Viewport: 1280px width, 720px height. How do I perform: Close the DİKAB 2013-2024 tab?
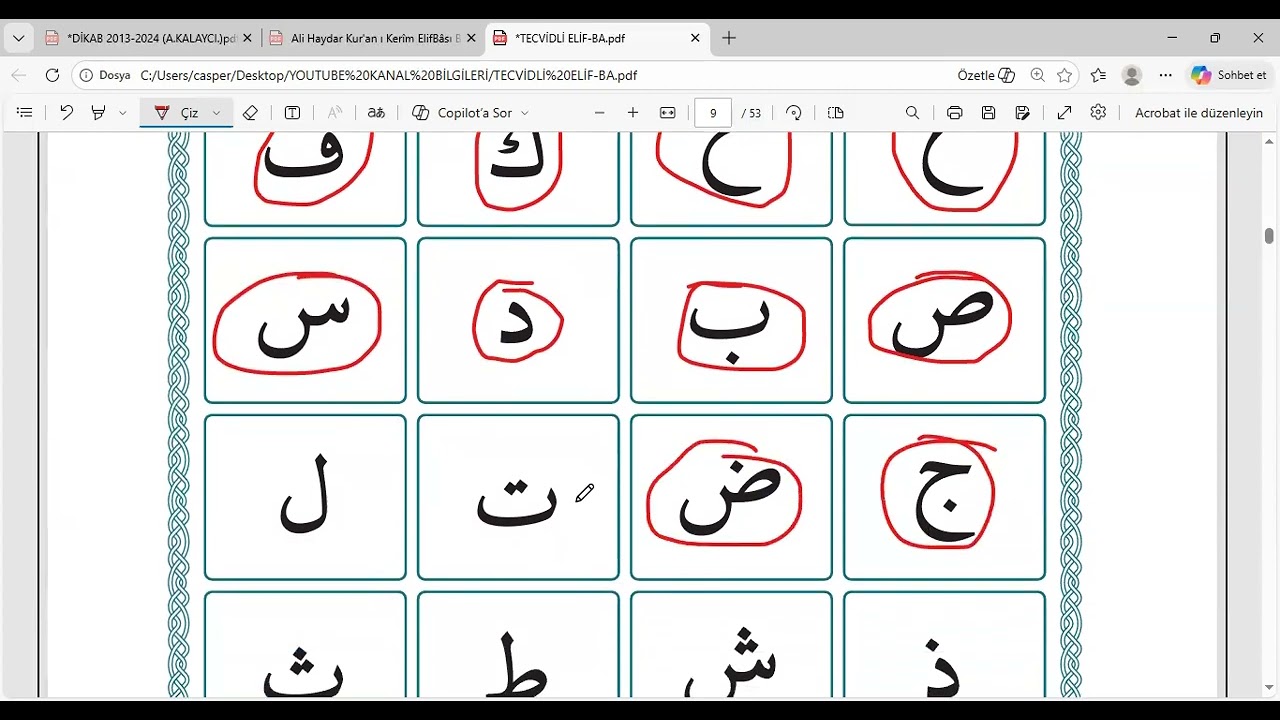coord(247,38)
